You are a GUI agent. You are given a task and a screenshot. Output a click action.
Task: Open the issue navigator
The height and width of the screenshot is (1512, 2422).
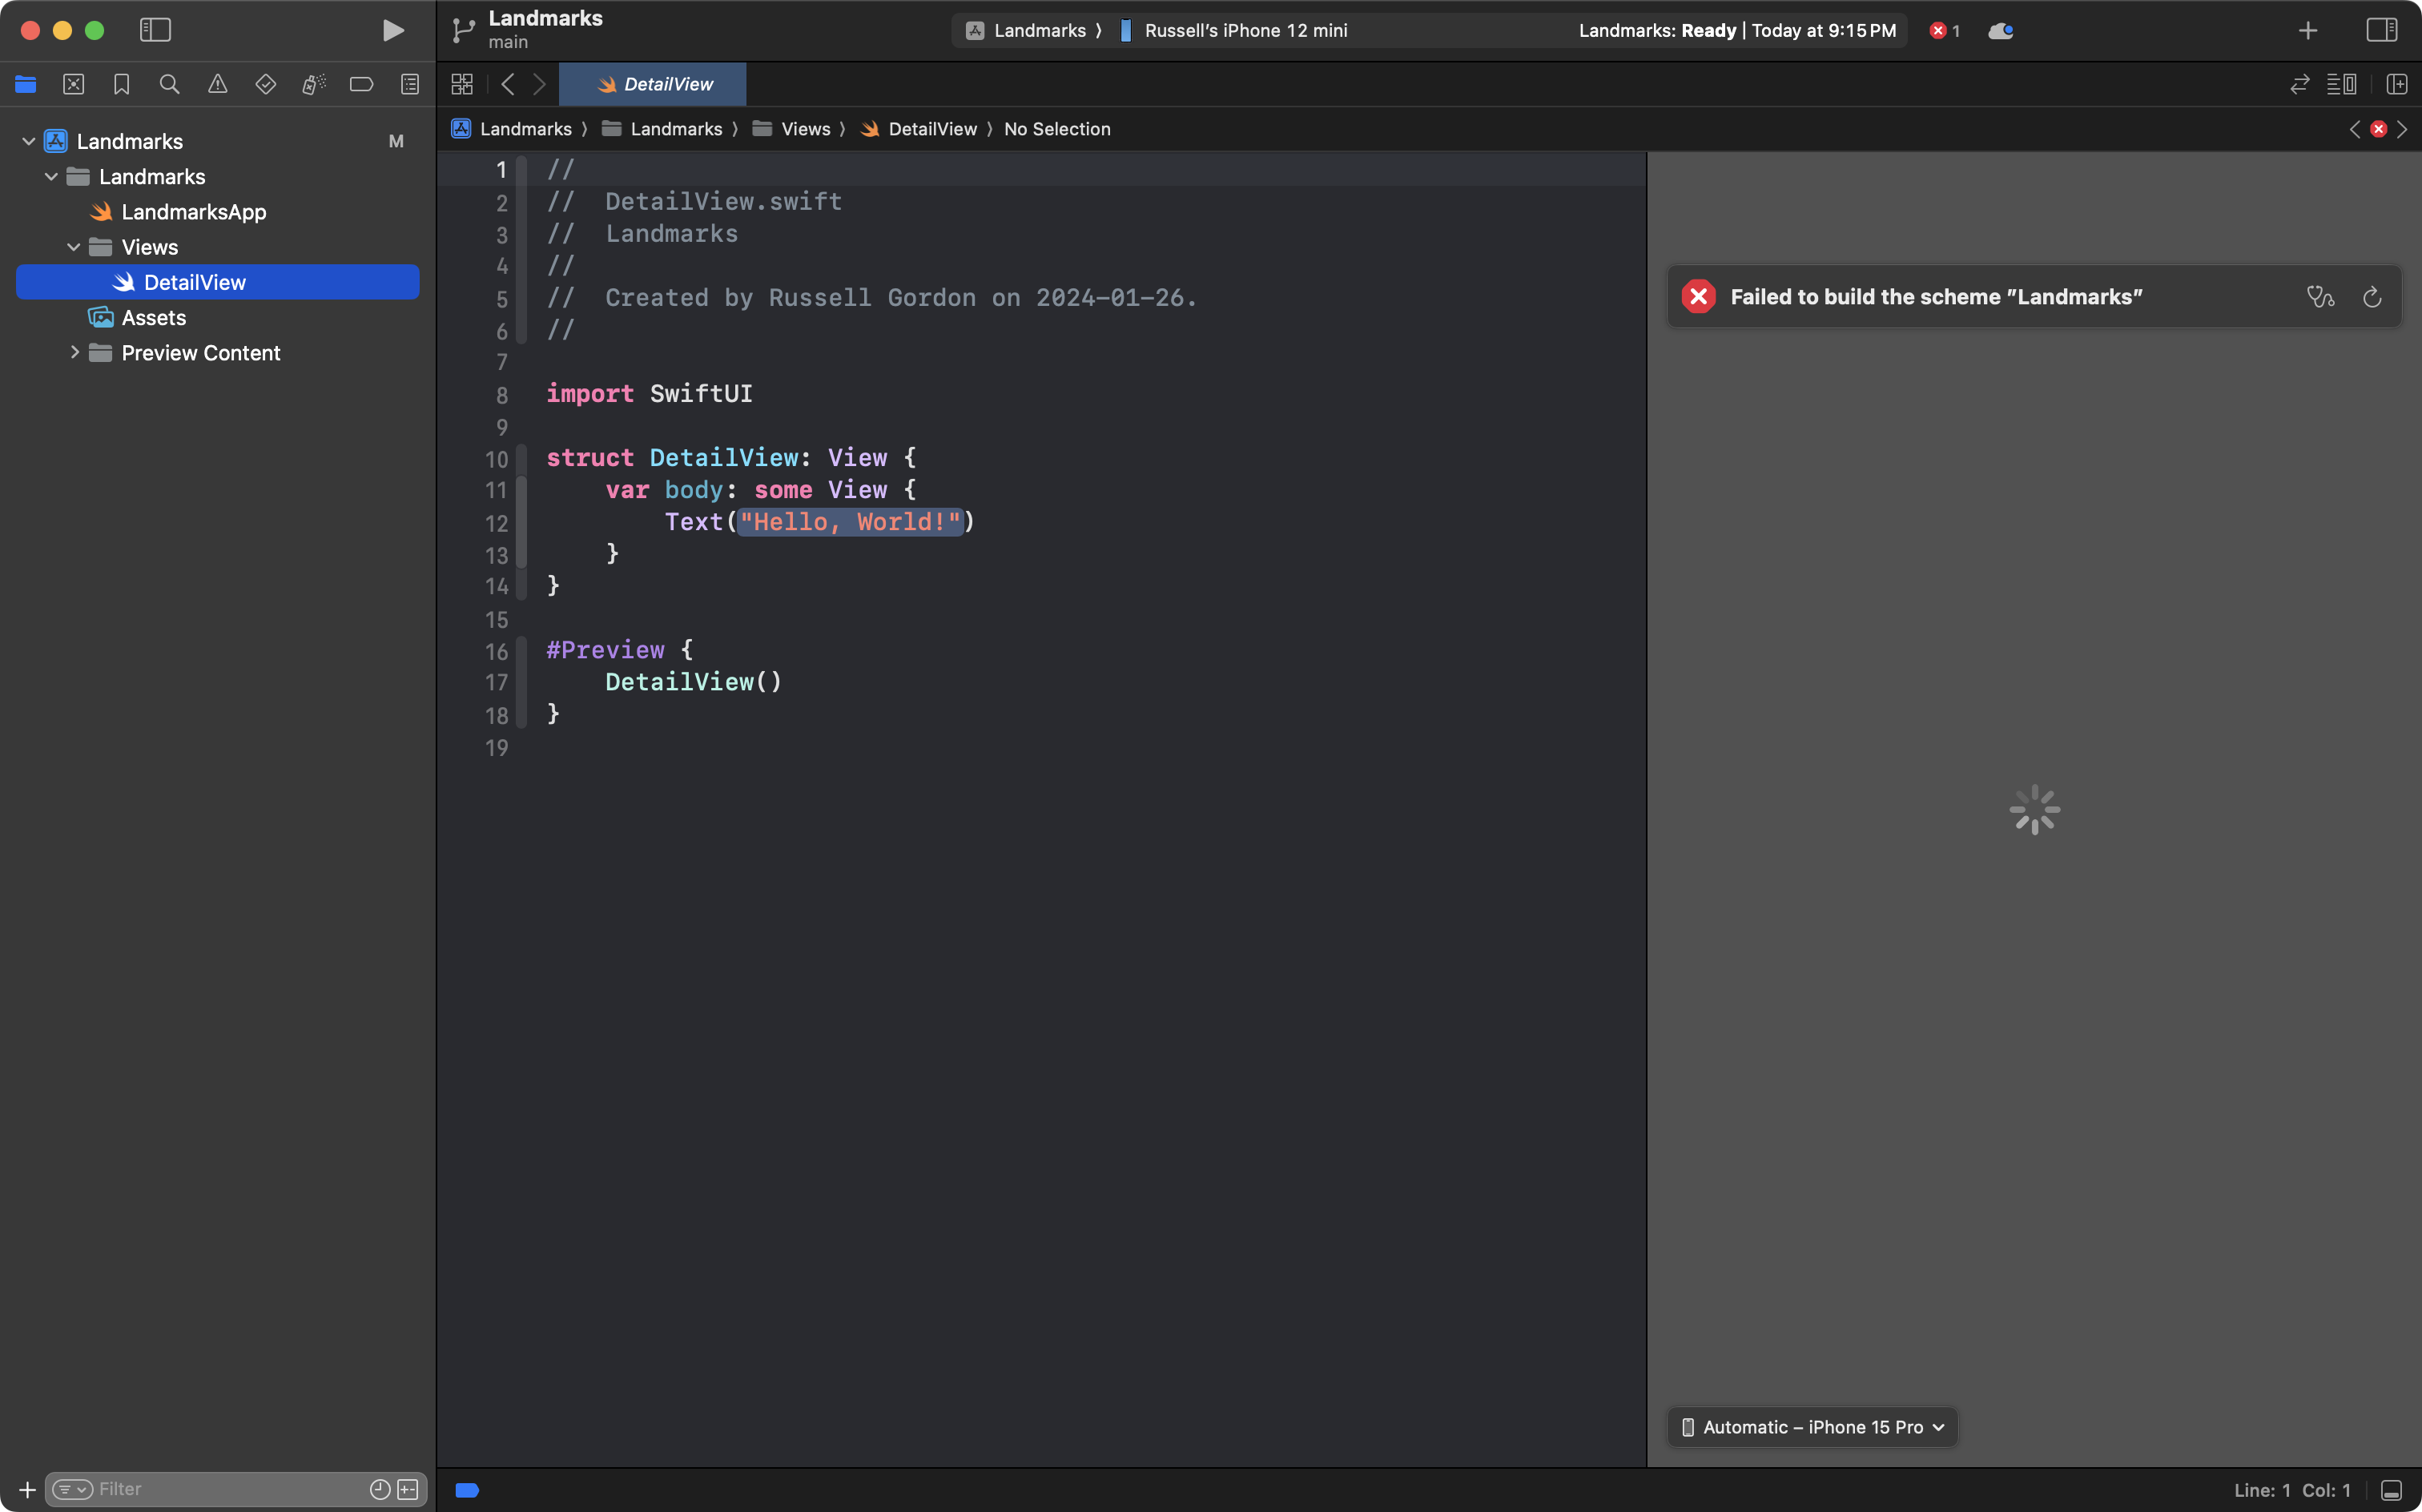coord(218,84)
